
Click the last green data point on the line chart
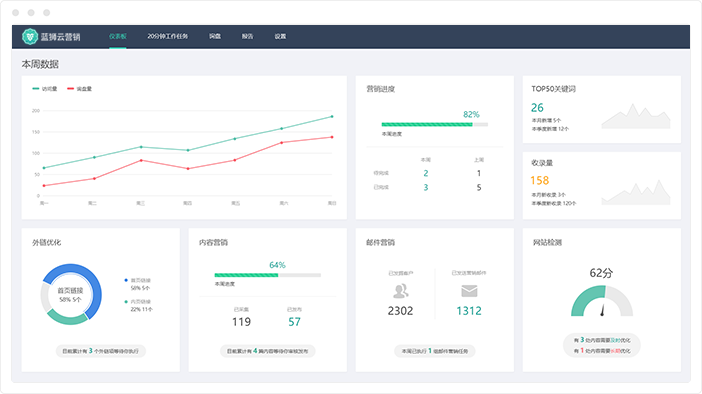[332, 116]
